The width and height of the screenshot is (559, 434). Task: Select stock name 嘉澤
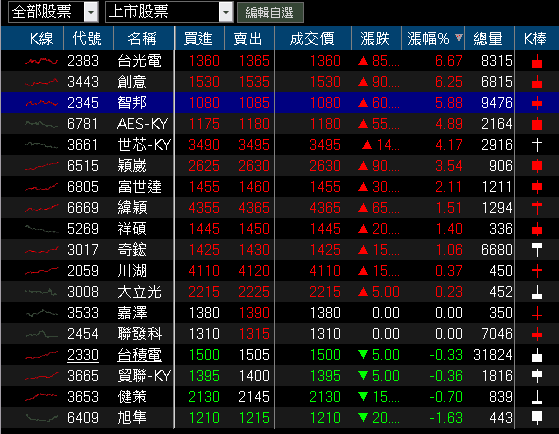click(132, 313)
